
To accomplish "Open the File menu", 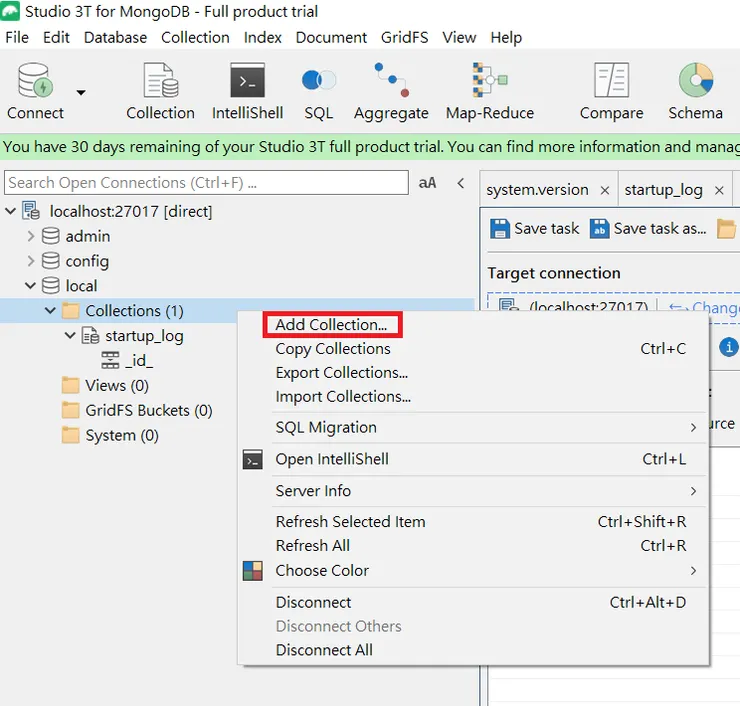I will [x=17, y=37].
